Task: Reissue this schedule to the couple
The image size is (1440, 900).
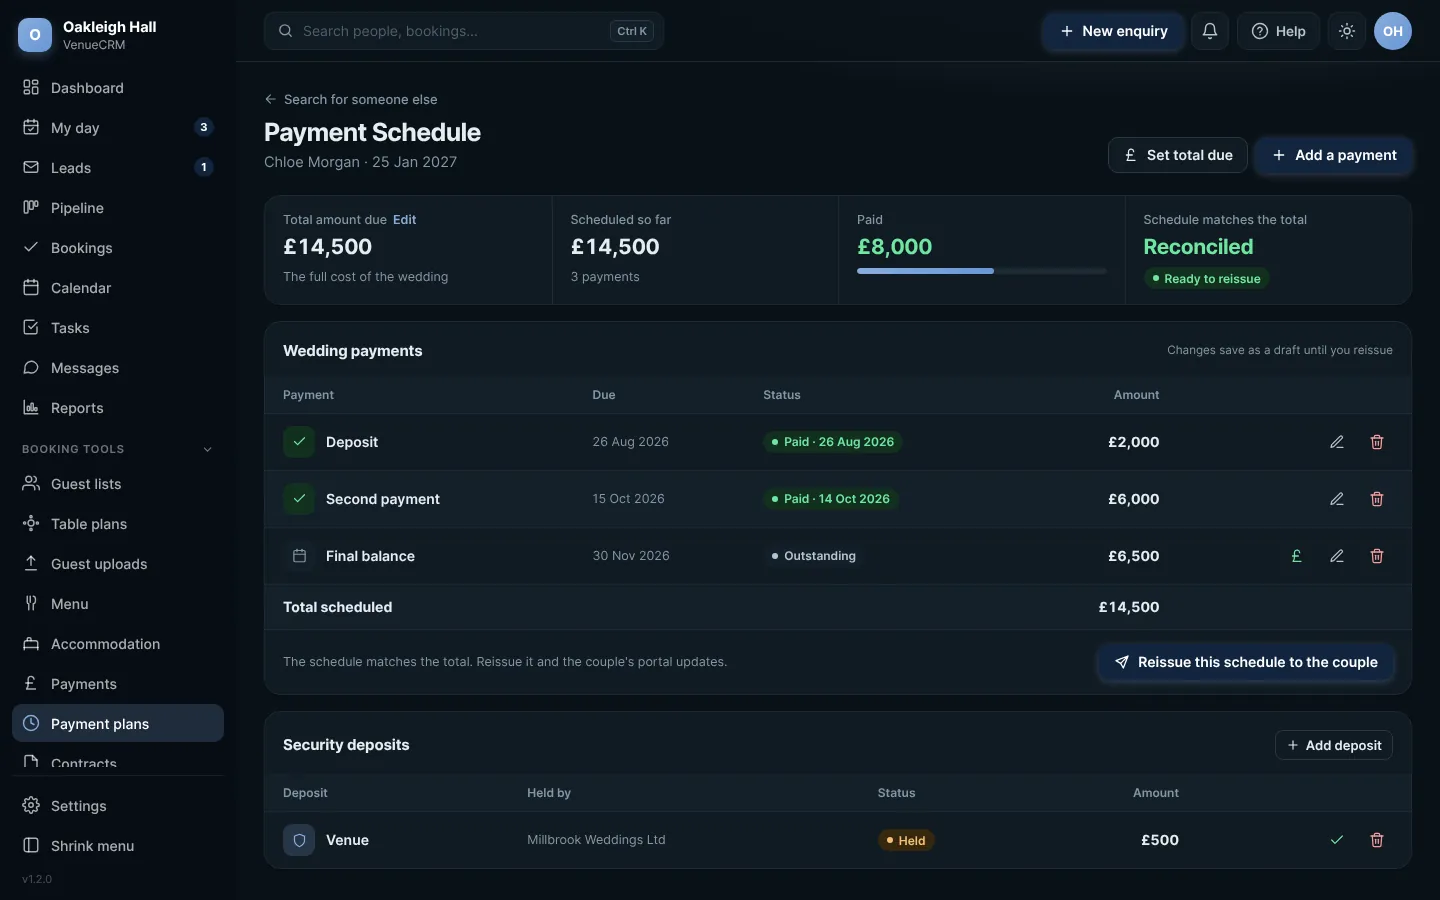Action: [x=1246, y=662]
